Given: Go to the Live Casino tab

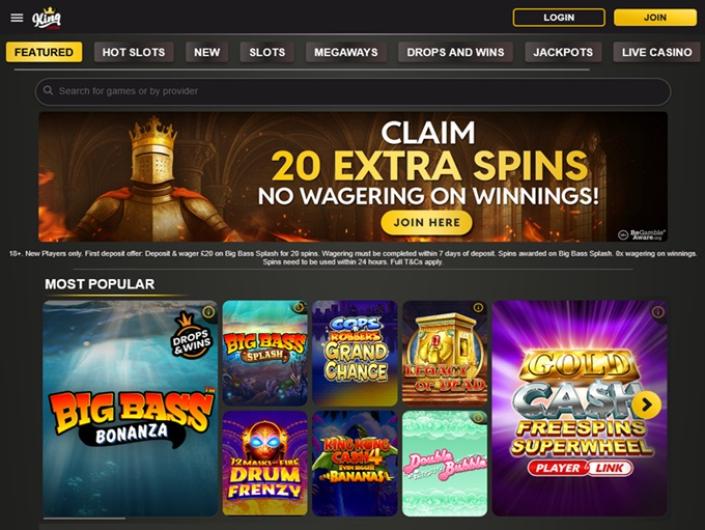Looking at the screenshot, I should 656,52.
